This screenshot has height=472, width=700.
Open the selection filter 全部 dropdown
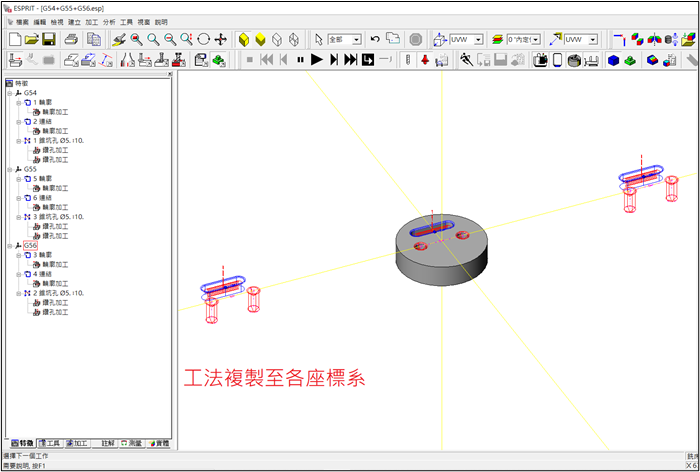(356, 40)
